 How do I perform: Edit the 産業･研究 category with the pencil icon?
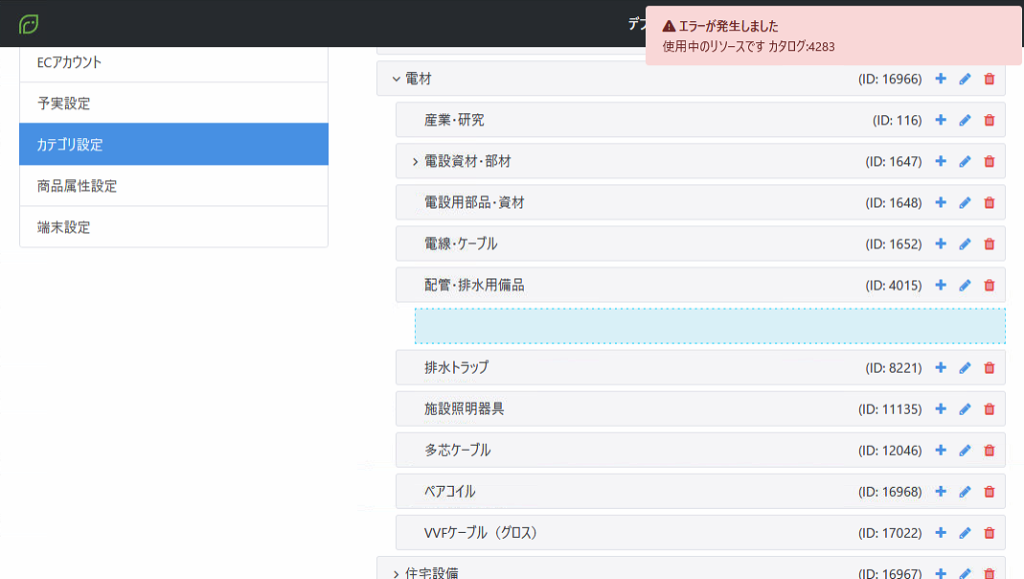point(965,120)
